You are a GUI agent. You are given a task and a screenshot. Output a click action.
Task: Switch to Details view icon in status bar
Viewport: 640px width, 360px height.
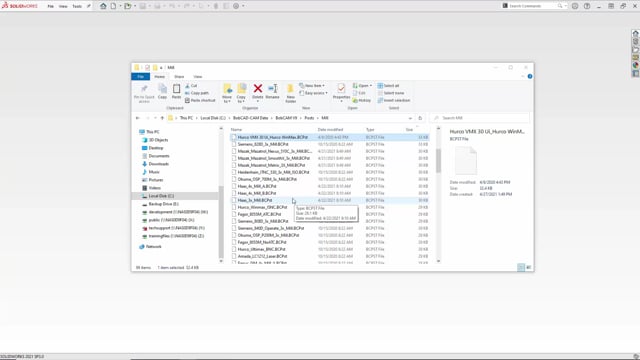521,267
